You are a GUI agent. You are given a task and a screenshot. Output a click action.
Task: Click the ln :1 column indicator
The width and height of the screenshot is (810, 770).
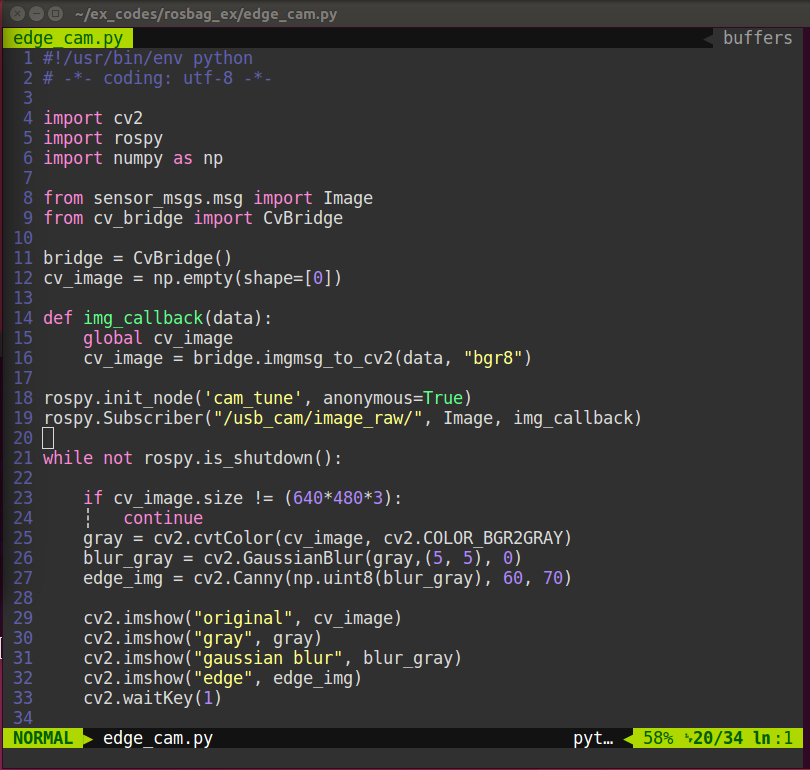pyautogui.click(x=773, y=738)
